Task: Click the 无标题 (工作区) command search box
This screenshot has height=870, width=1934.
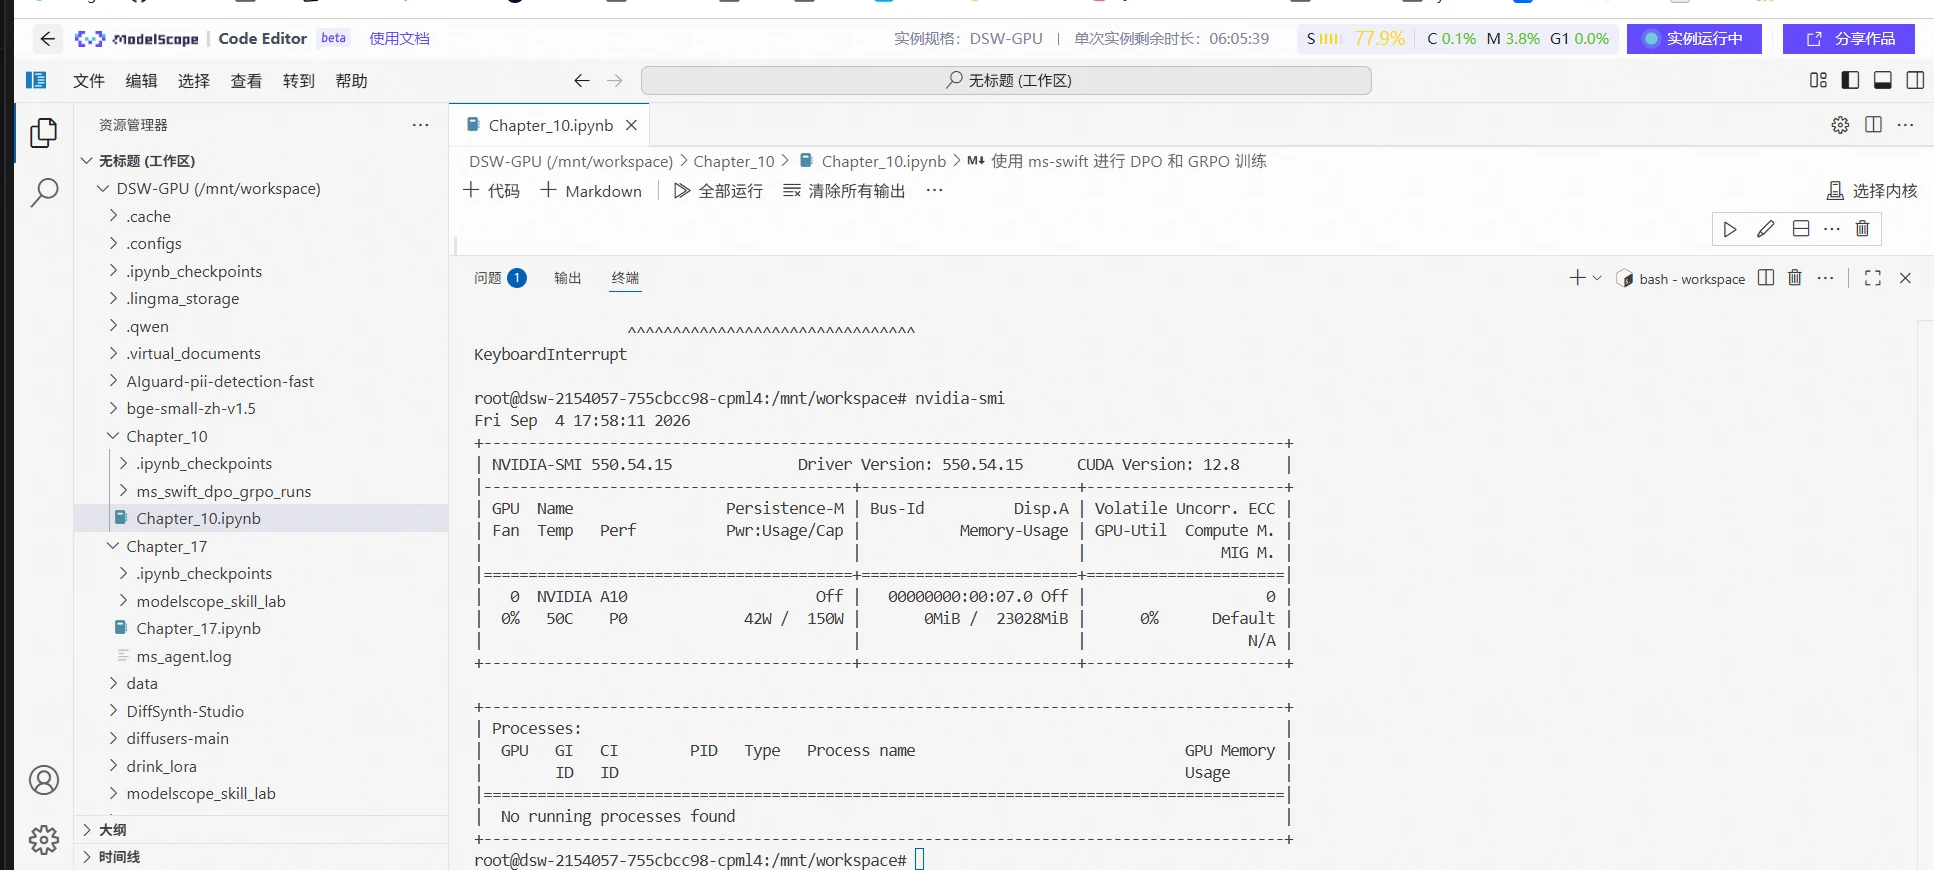Action: (1006, 81)
